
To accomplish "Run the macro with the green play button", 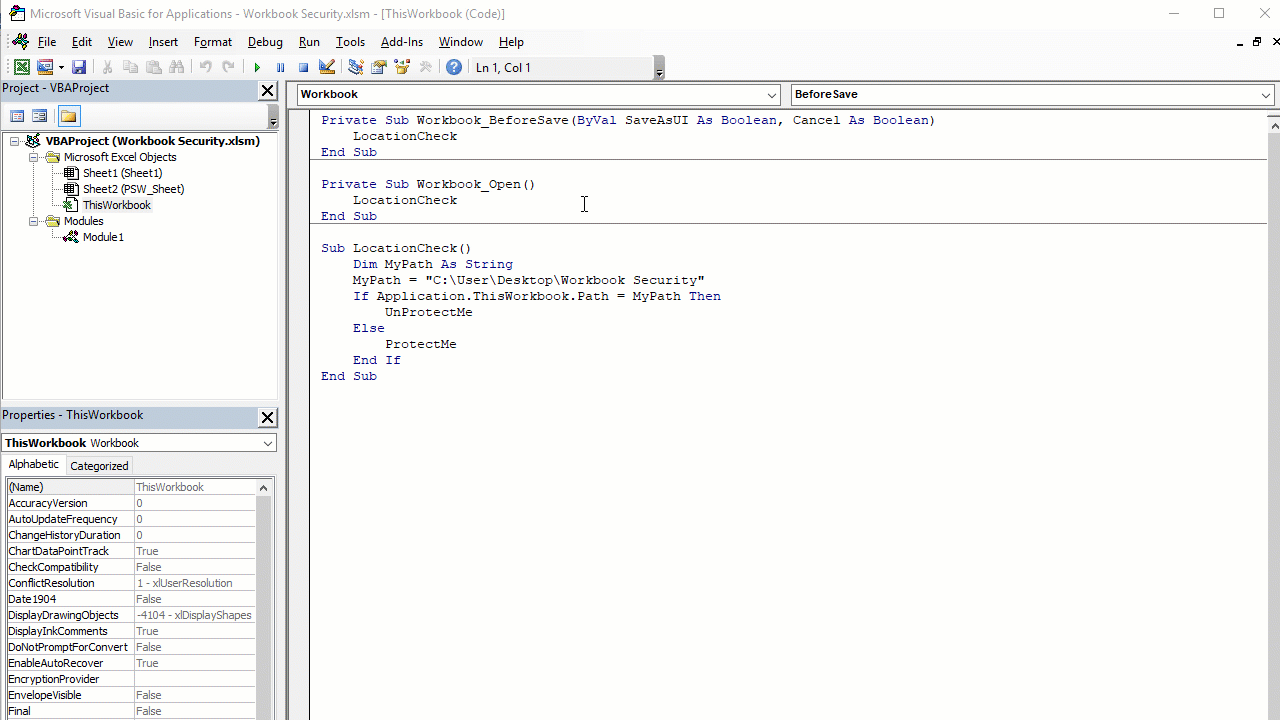I will point(257,67).
